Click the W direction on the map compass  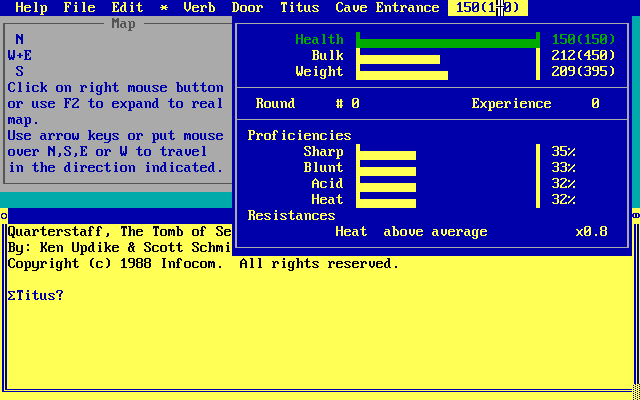click(x=11, y=56)
